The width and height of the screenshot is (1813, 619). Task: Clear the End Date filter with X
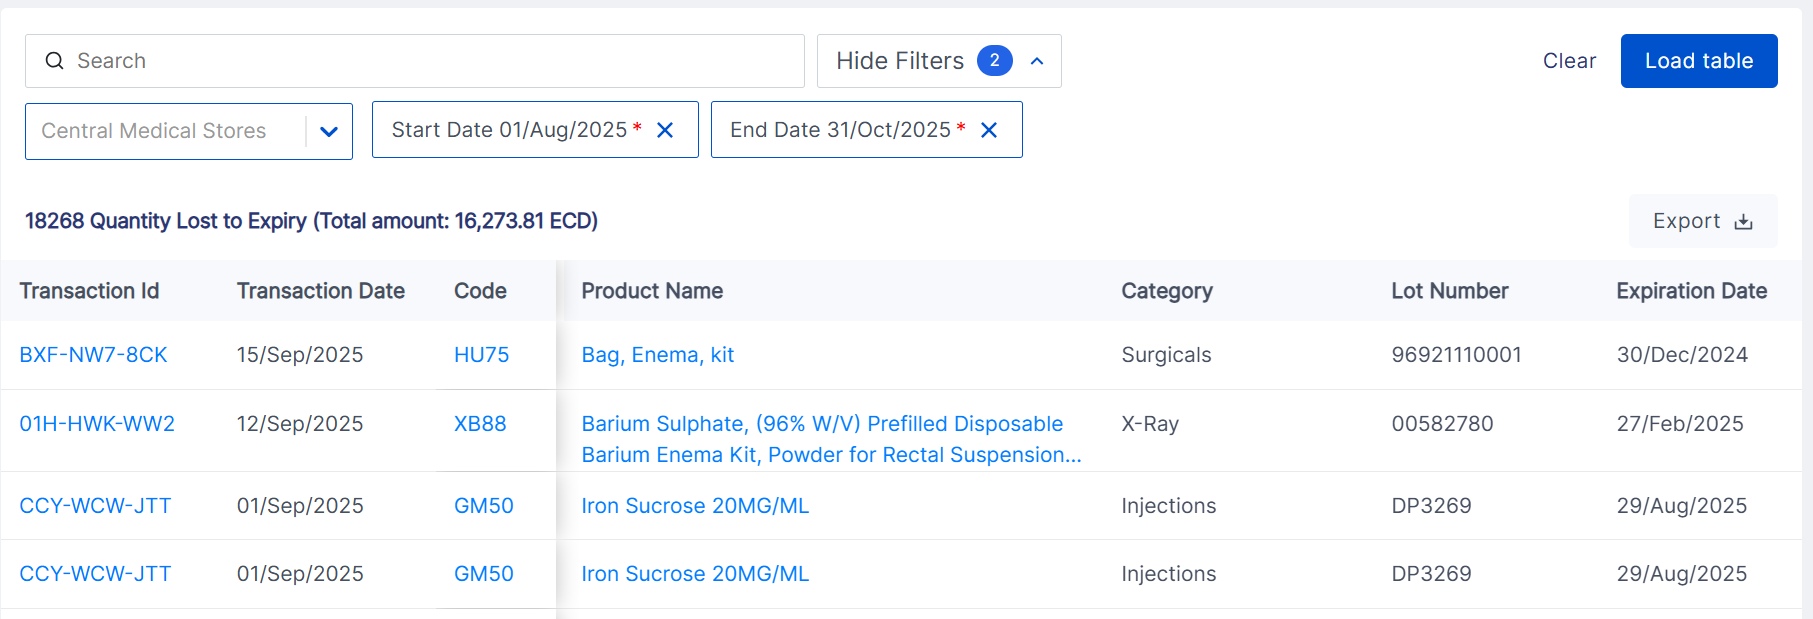tap(989, 130)
